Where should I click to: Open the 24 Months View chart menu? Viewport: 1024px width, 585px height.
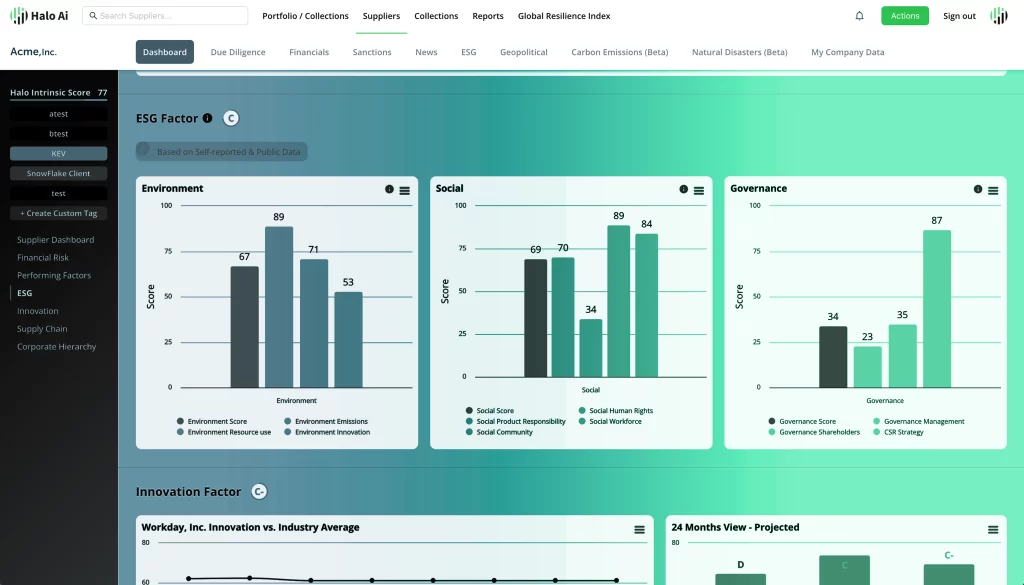tap(993, 530)
